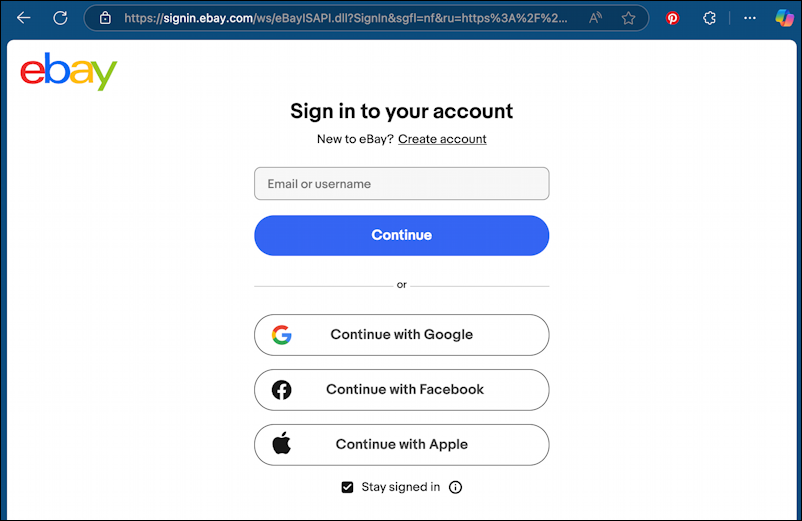Click the eBay logo
The height and width of the screenshot is (521, 802).
coord(69,72)
